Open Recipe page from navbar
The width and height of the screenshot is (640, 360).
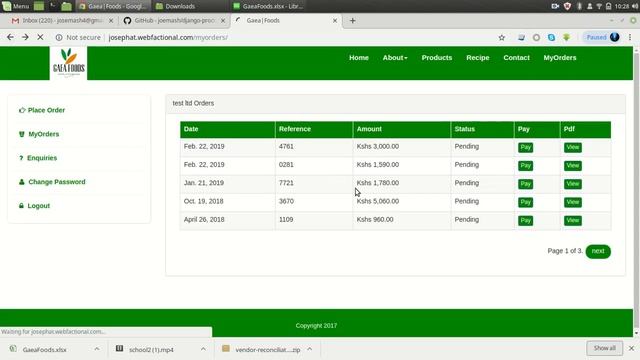[478, 58]
